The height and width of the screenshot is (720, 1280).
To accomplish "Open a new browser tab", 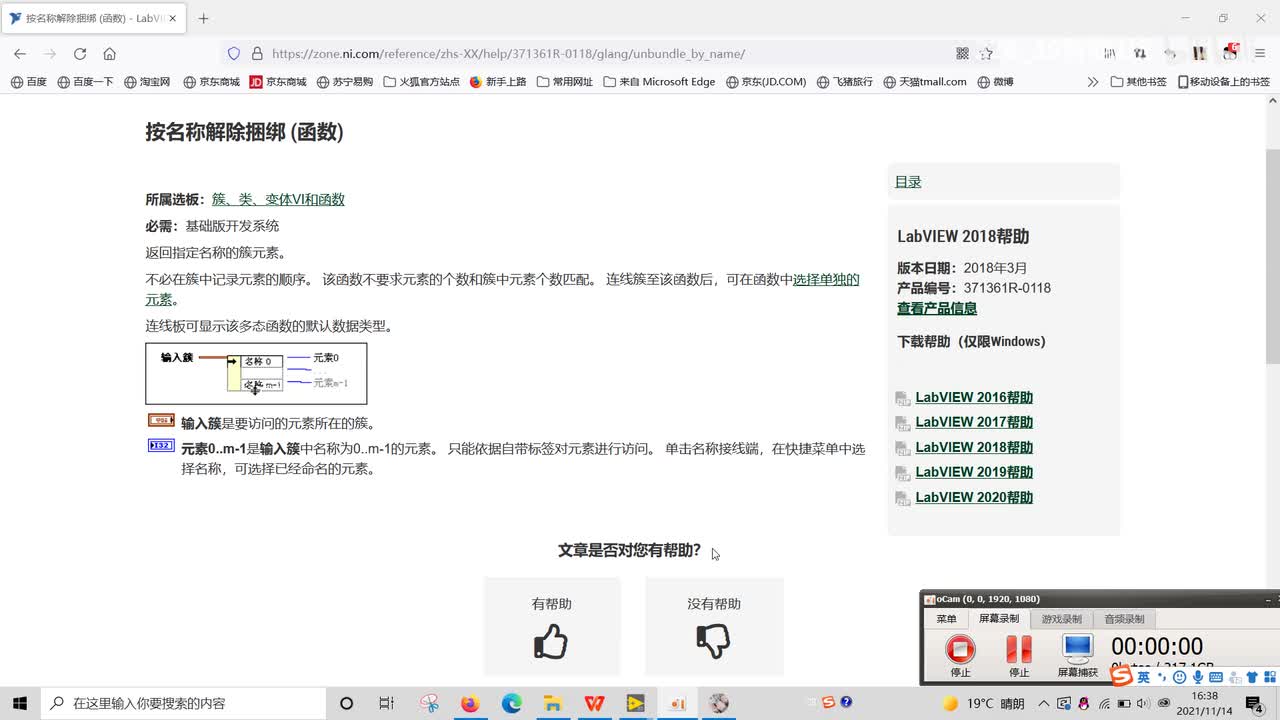I will [x=204, y=18].
